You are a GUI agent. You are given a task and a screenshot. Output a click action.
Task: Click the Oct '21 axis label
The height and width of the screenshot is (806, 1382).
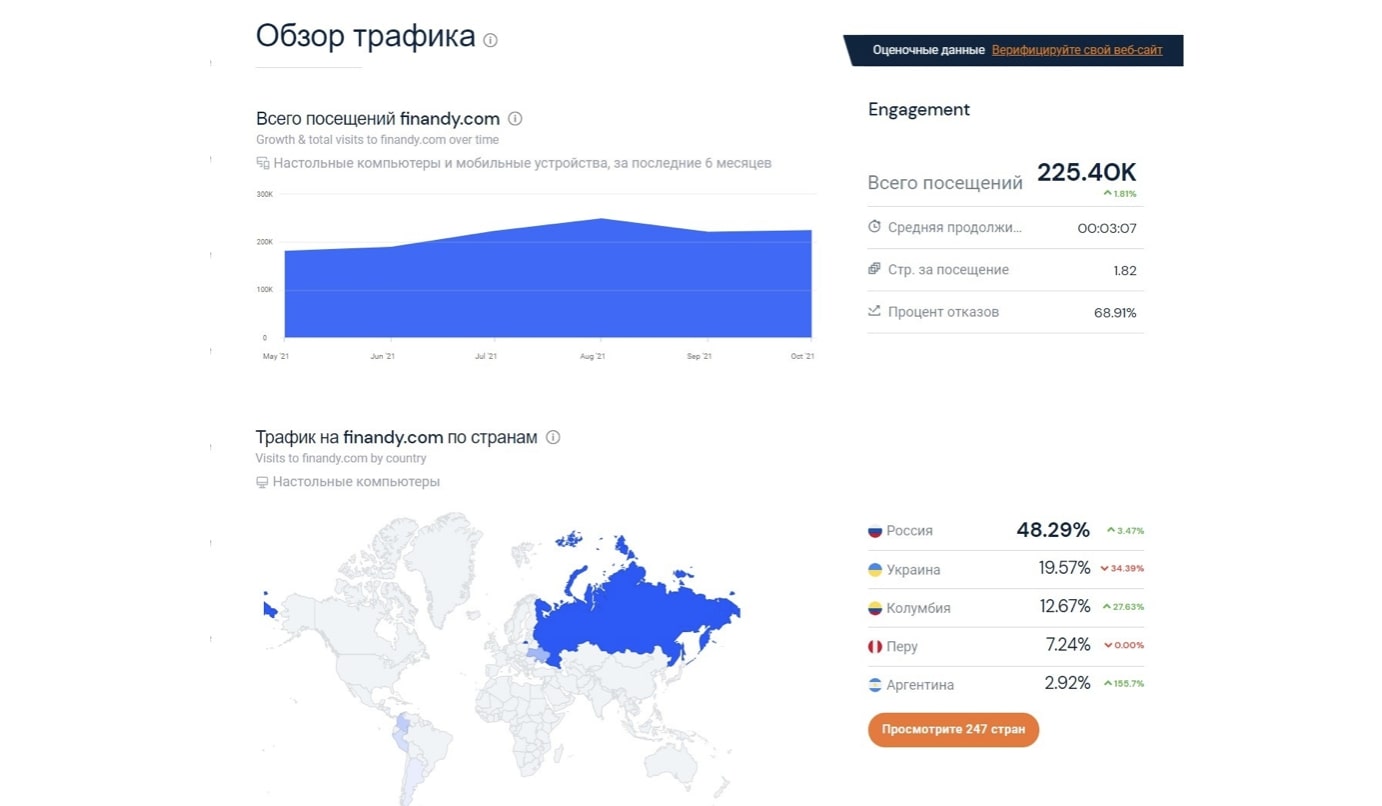coord(803,356)
